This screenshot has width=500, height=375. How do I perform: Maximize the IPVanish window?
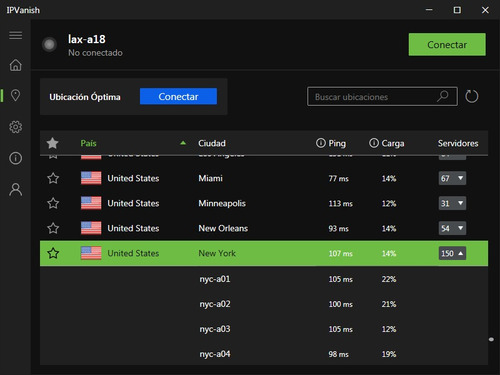(x=457, y=10)
